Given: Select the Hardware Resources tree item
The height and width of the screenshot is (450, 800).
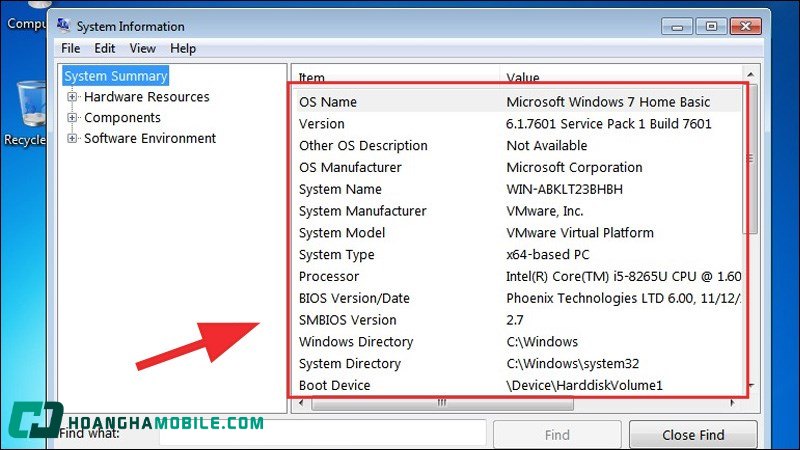Looking at the screenshot, I should (147, 96).
